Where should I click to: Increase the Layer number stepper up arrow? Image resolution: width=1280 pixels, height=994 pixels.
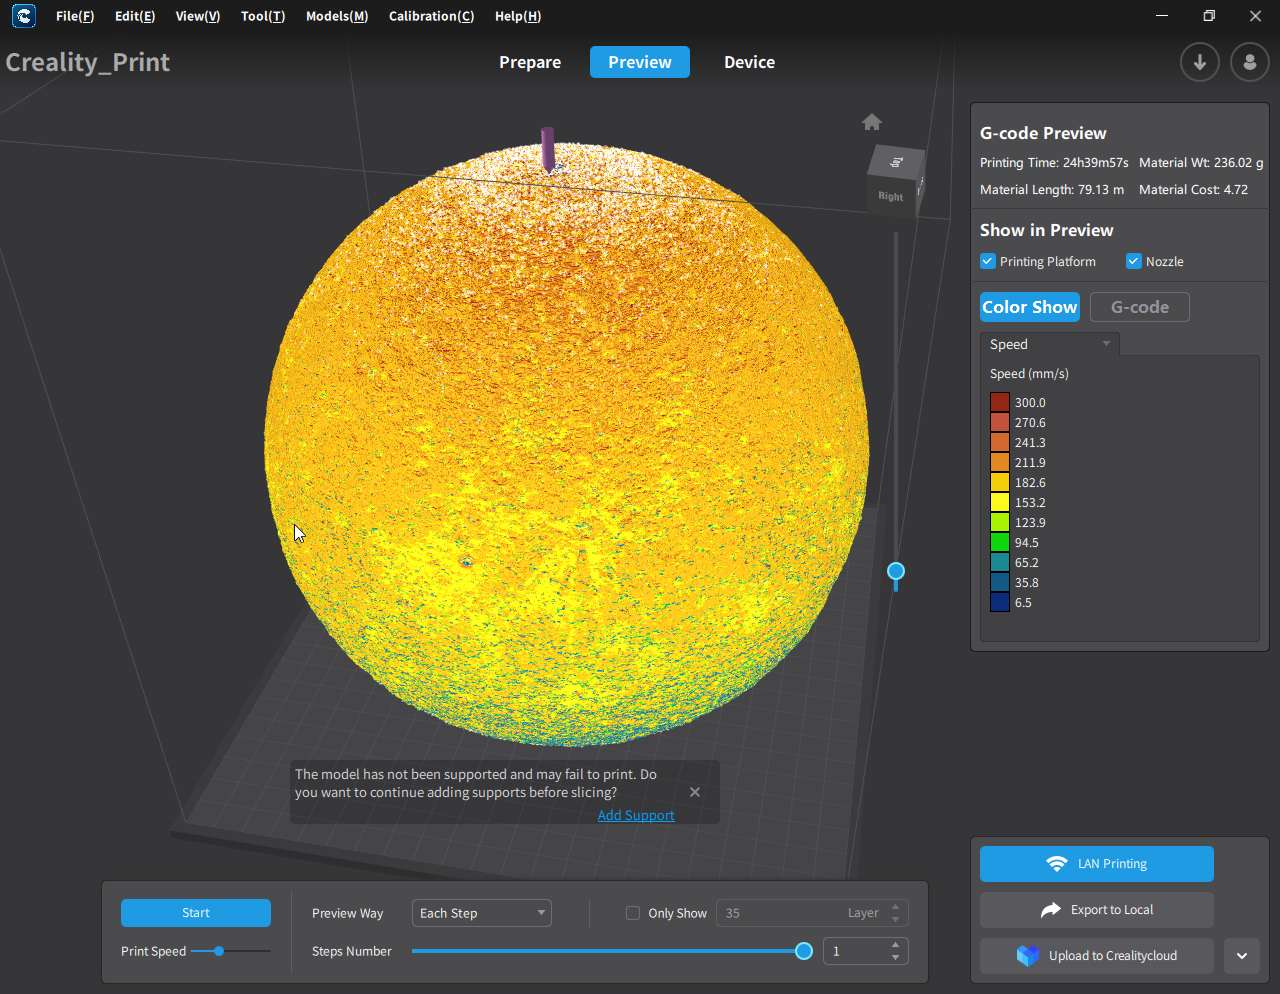tap(896, 907)
